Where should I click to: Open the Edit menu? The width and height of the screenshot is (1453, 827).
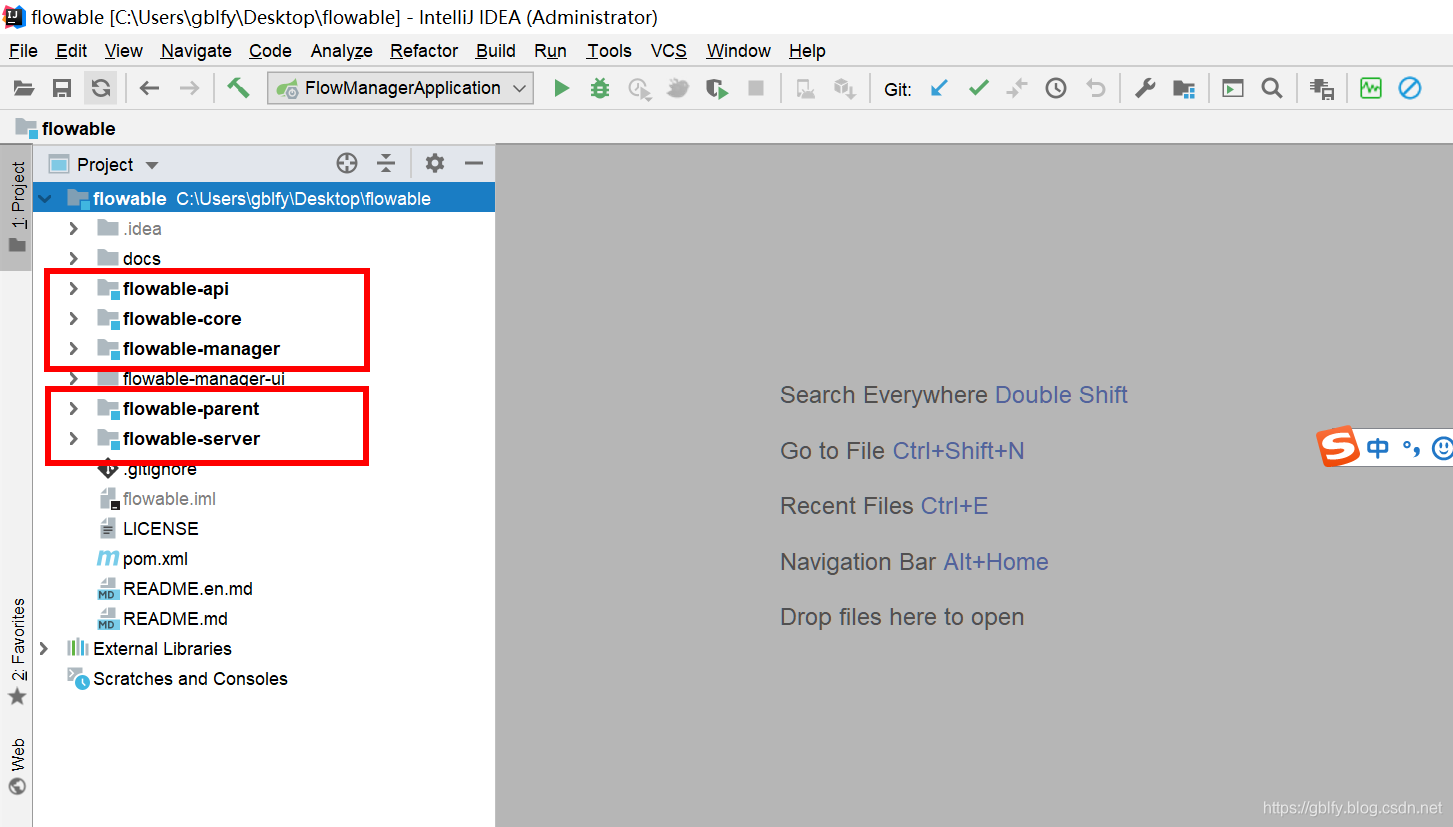pyautogui.click(x=72, y=51)
